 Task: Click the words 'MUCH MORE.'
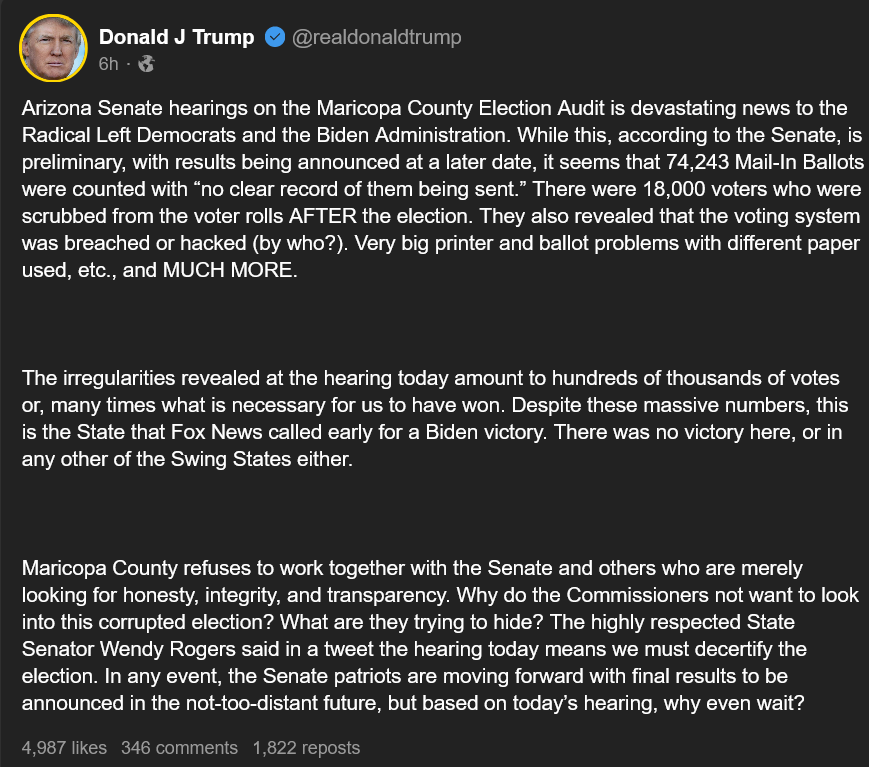coord(230,270)
